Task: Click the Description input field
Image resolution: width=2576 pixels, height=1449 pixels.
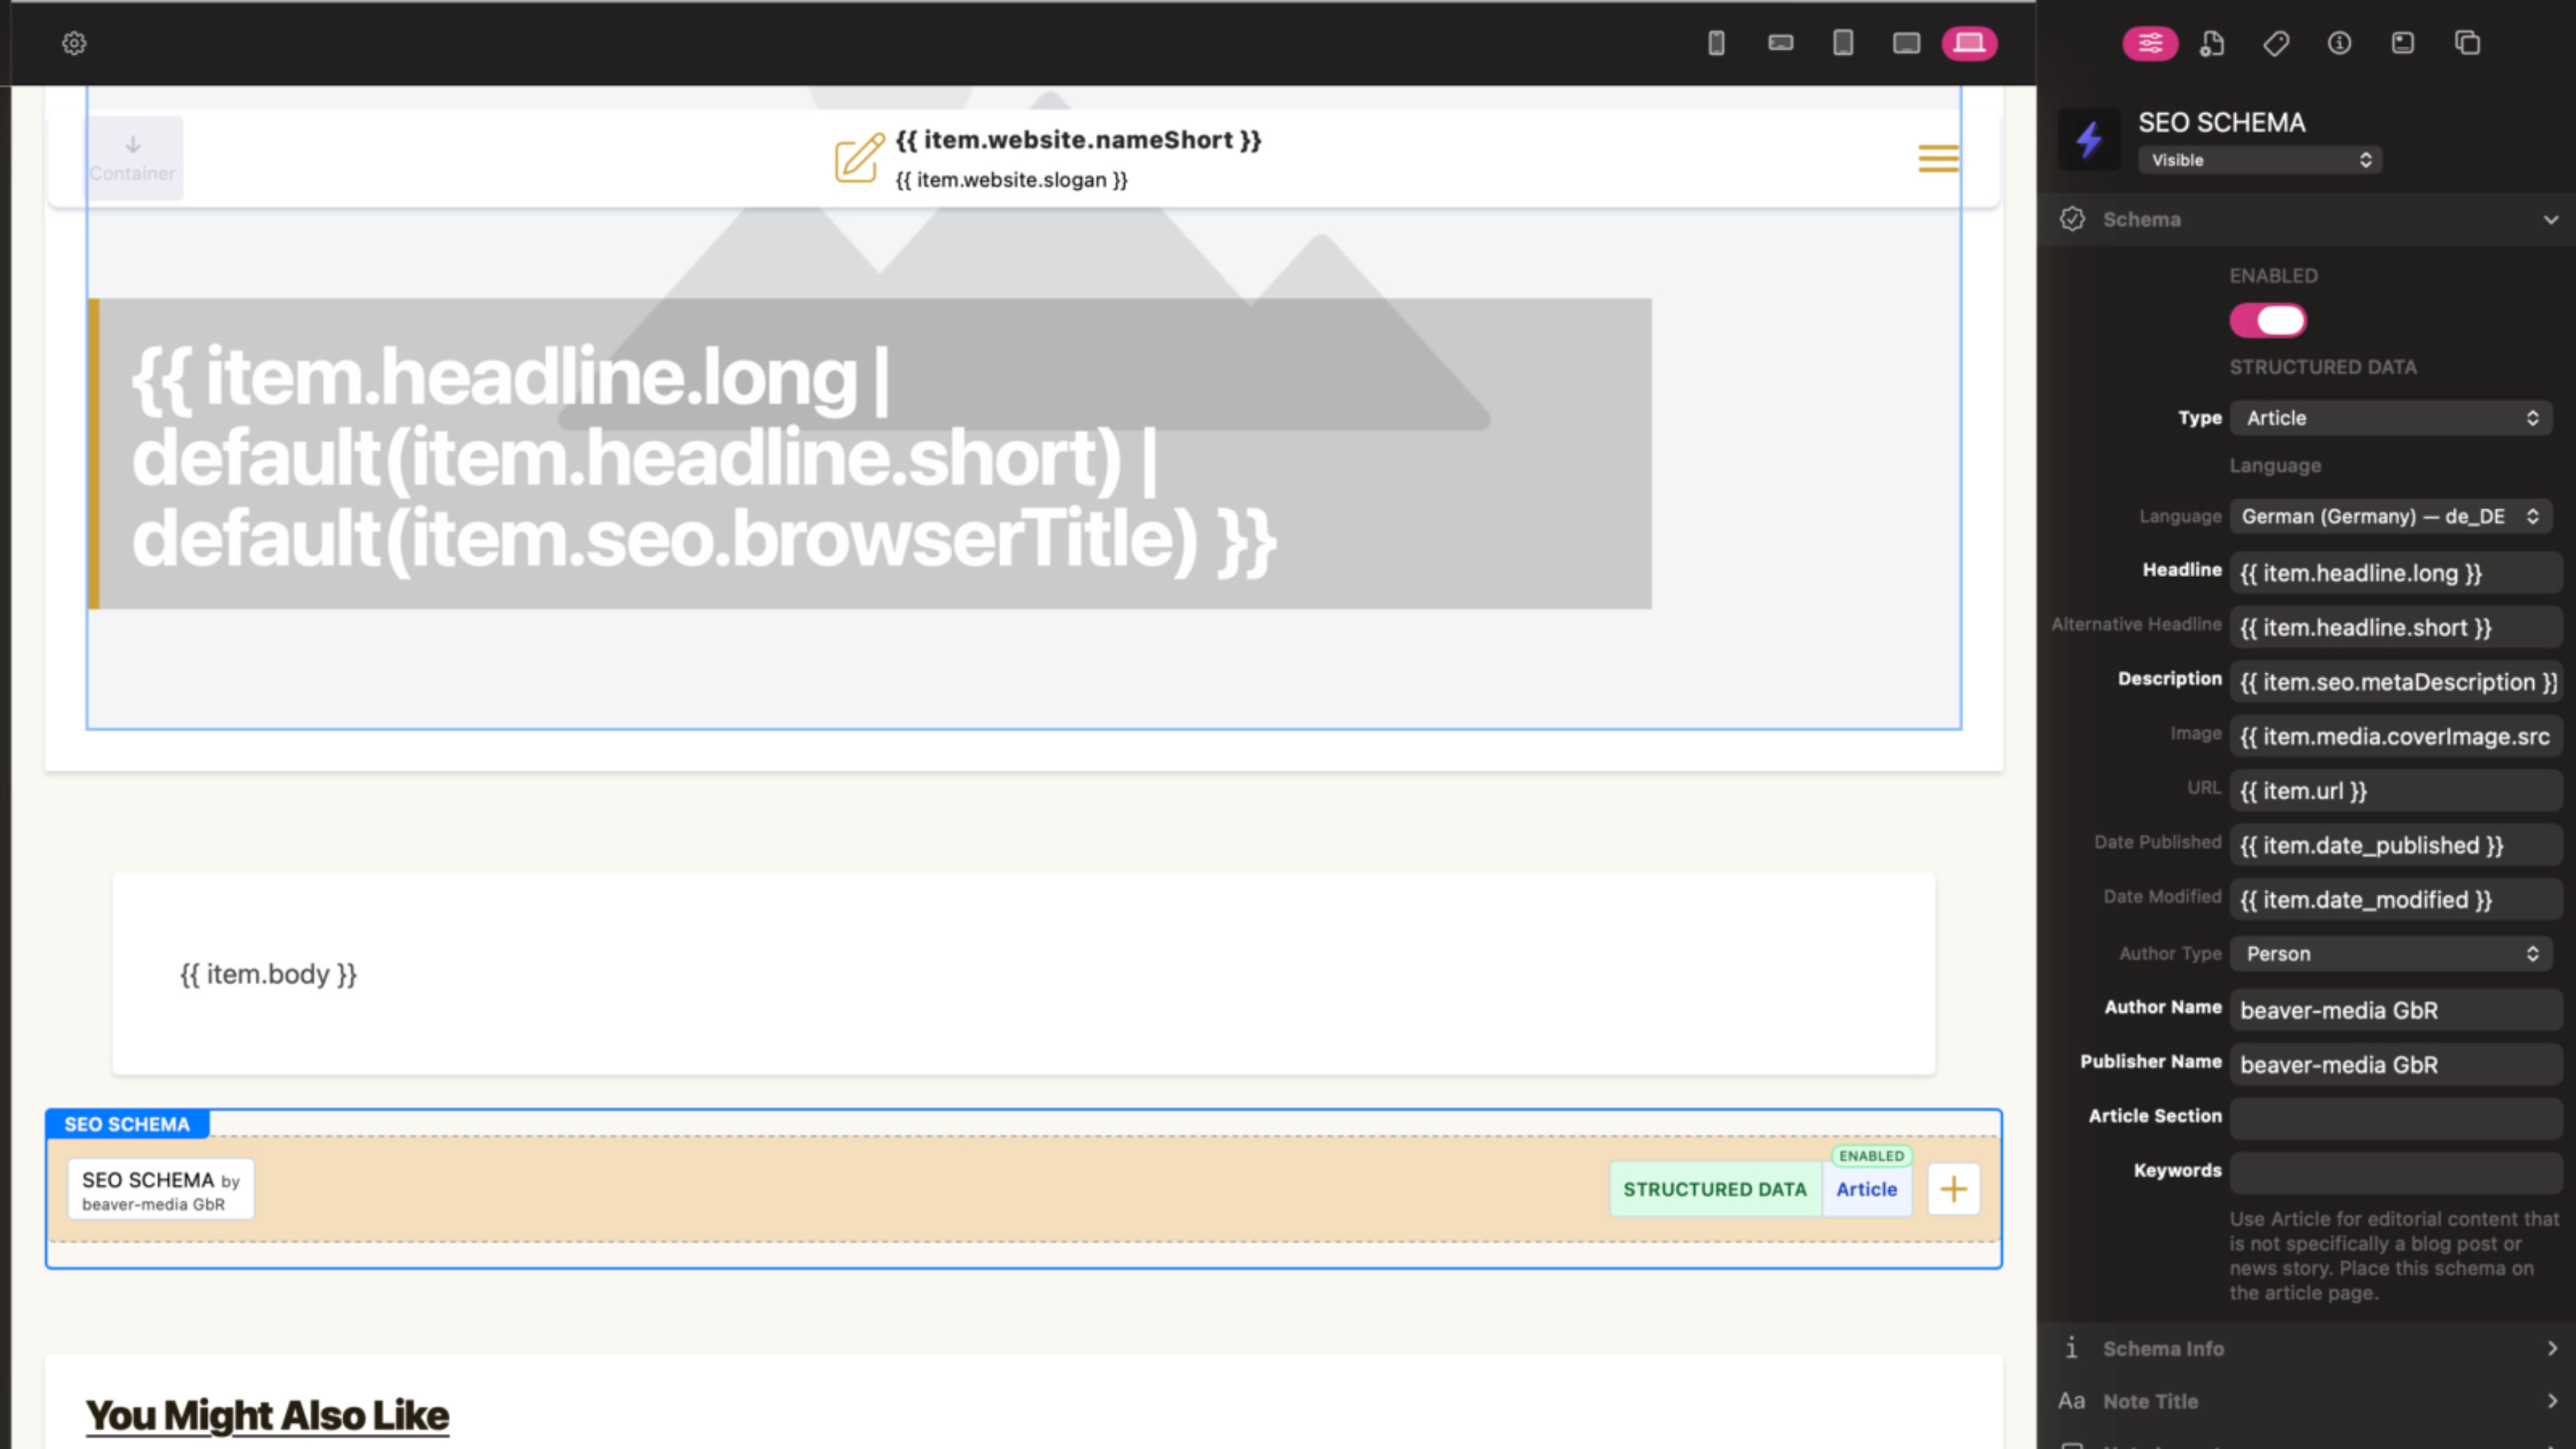Action: tap(2396, 682)
